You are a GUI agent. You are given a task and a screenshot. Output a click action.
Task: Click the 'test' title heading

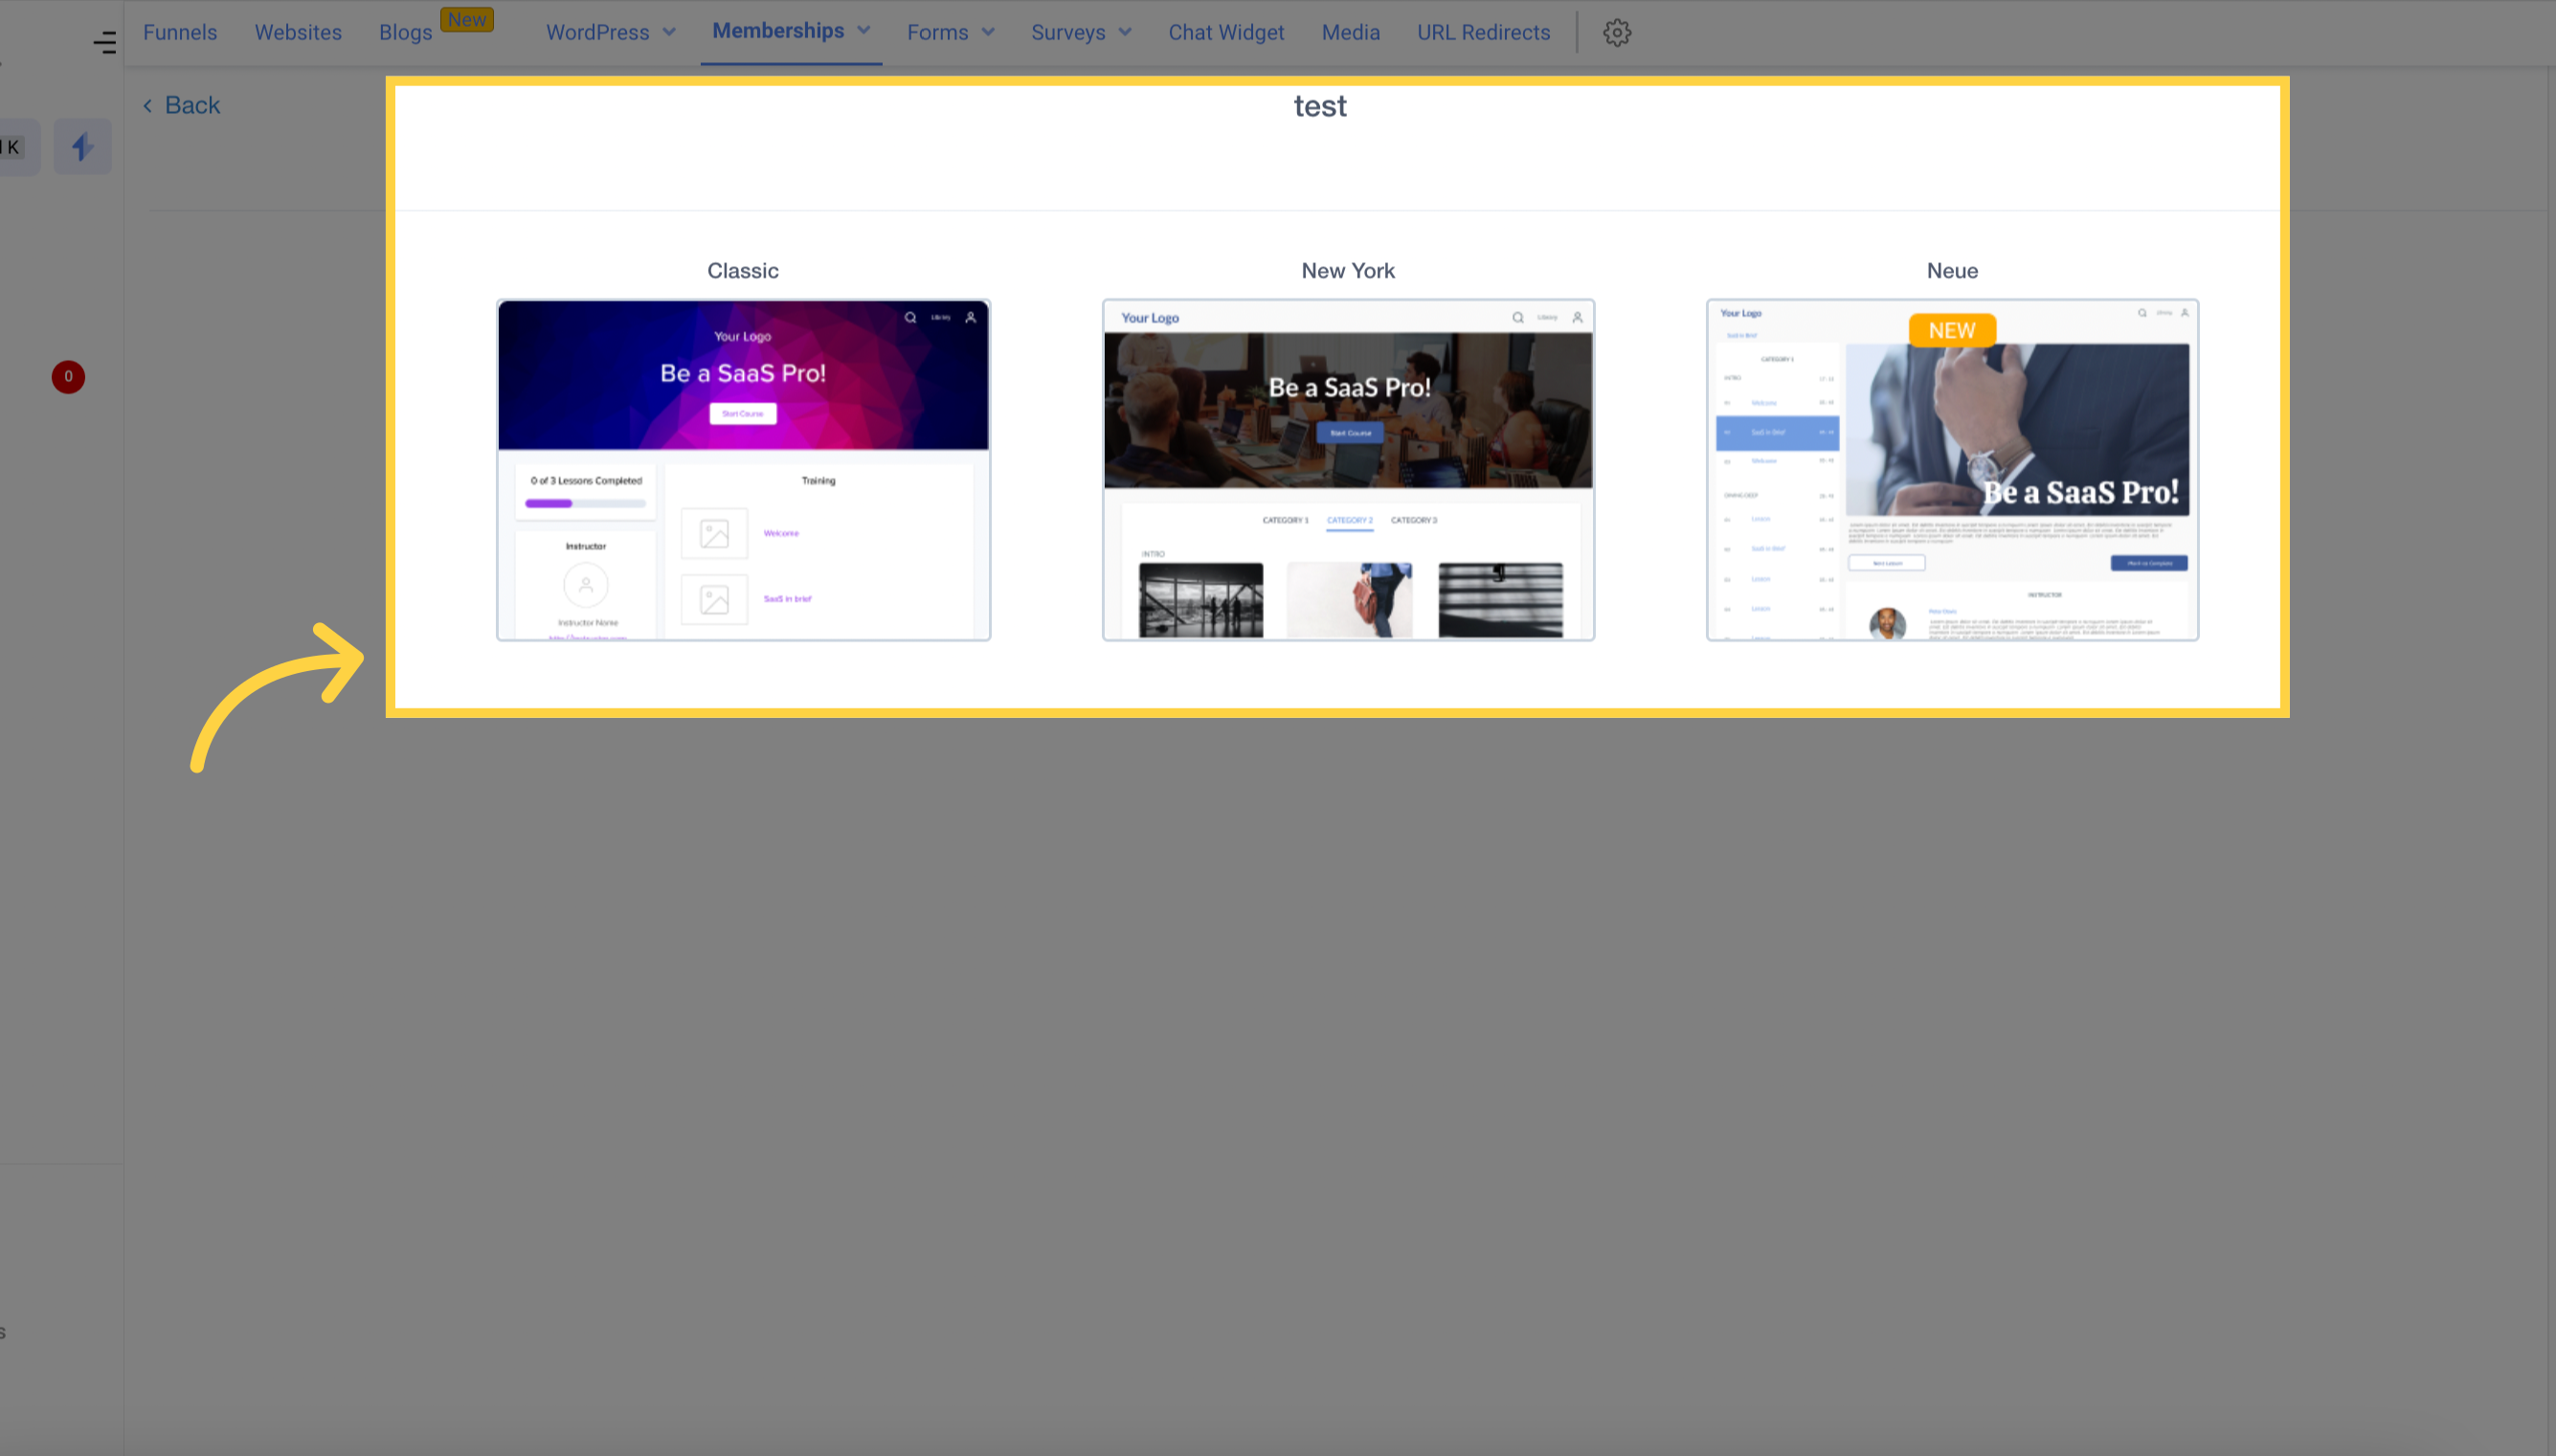[x=1320, y=106]
